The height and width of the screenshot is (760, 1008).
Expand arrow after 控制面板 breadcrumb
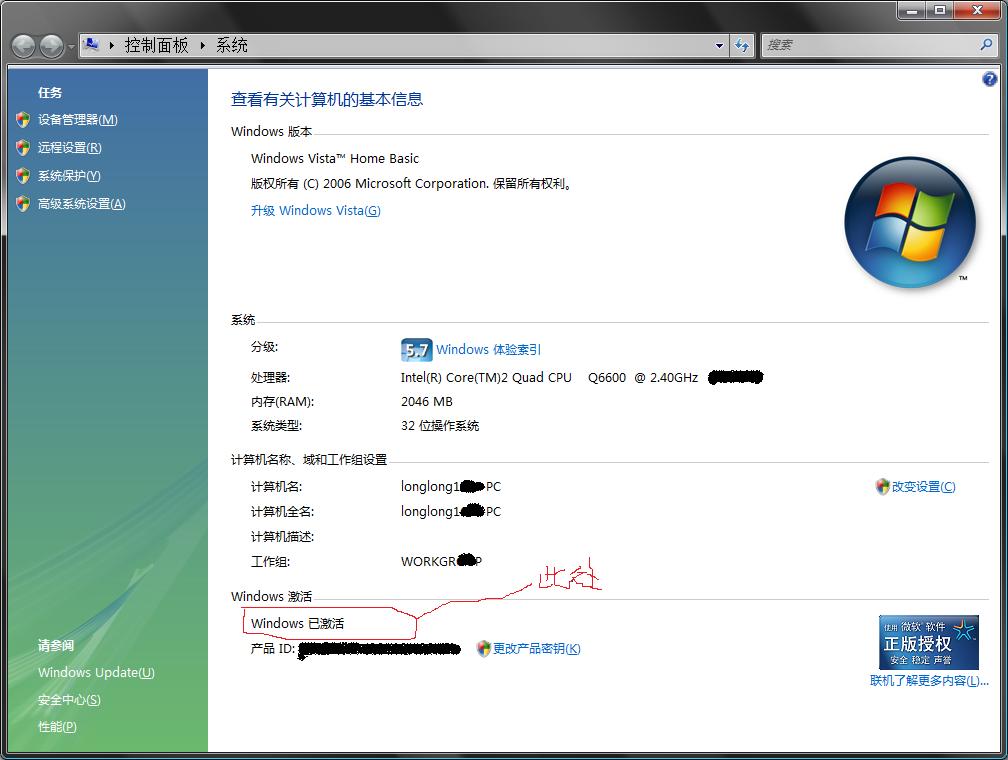[x=202, y=45]
